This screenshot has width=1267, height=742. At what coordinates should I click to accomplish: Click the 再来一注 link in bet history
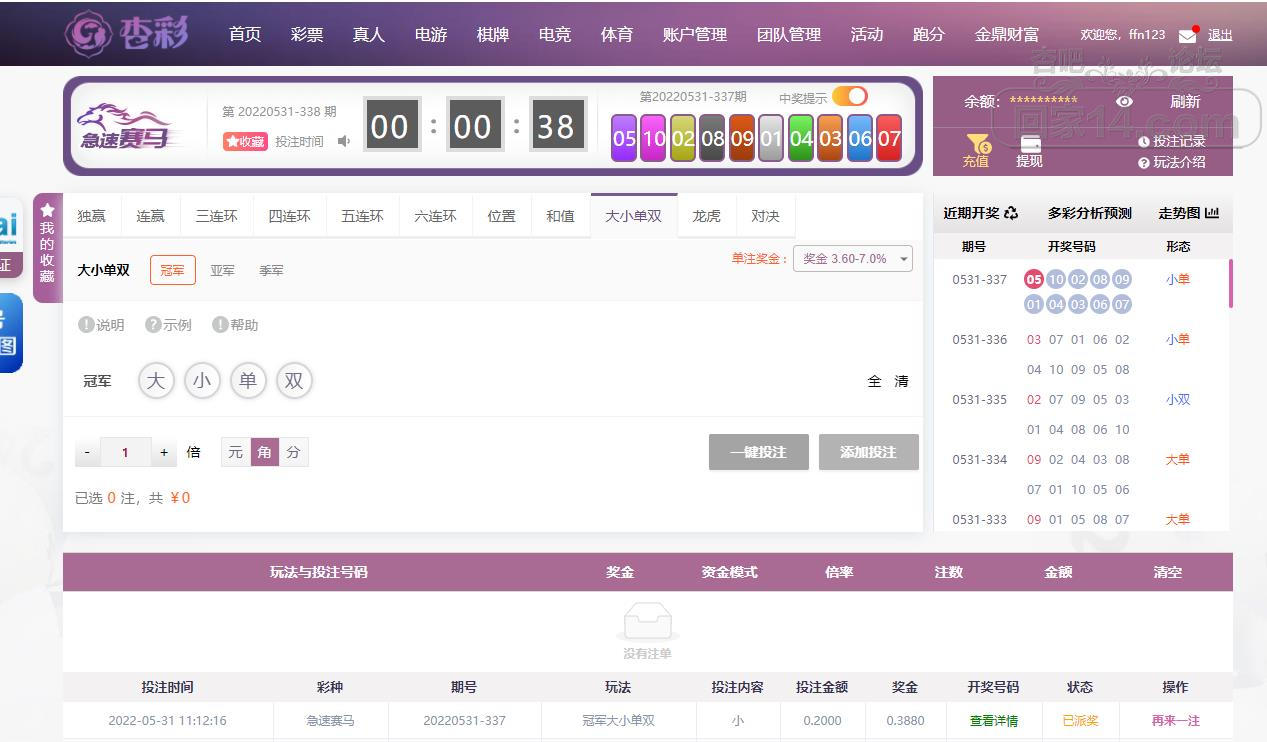[1175, 720]
